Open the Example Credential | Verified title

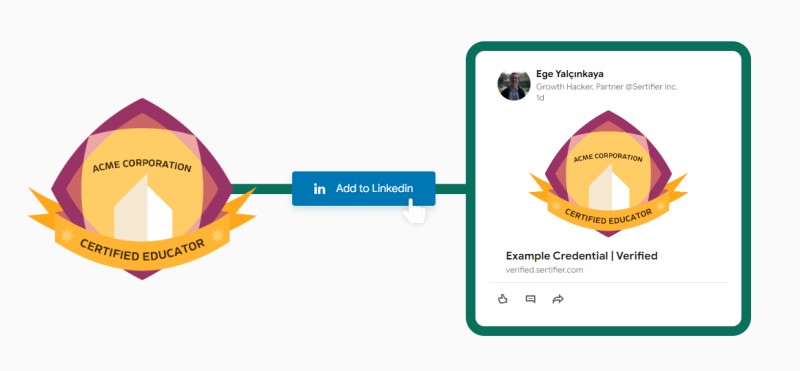(x=581, y=256)
